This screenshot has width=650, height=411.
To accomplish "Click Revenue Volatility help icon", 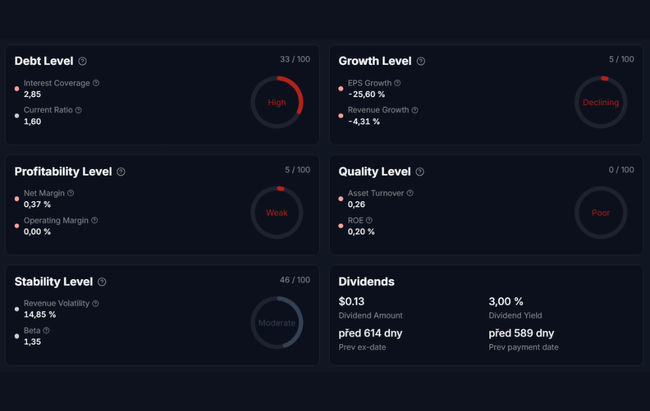I will click(95, 303).
